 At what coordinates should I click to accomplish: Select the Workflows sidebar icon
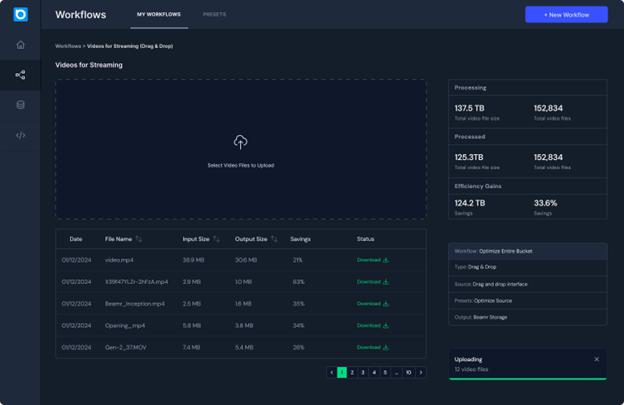(x=20, y=75)
